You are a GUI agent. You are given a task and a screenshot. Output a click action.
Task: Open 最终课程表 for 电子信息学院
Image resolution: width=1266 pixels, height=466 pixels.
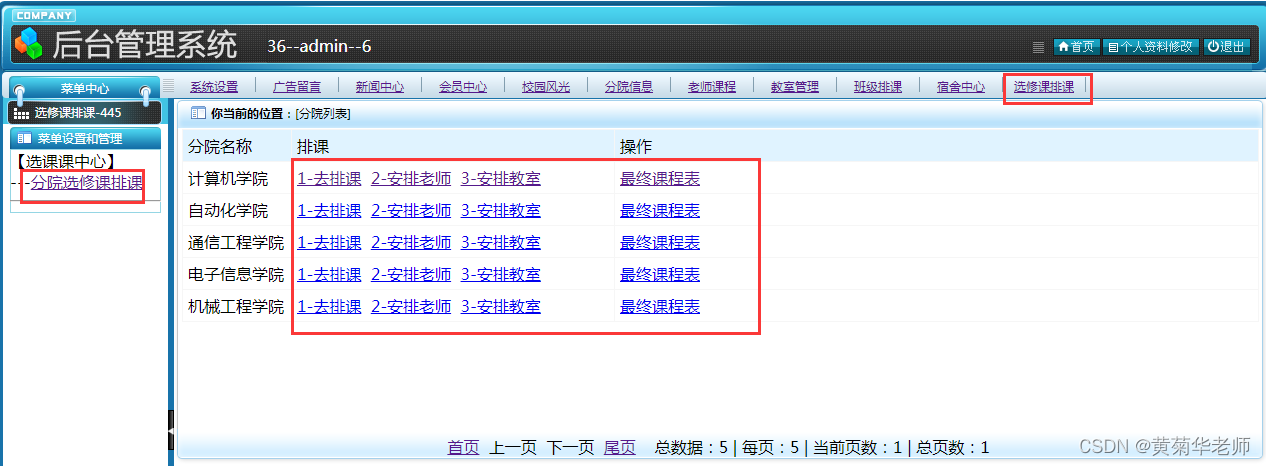[660, 275]
